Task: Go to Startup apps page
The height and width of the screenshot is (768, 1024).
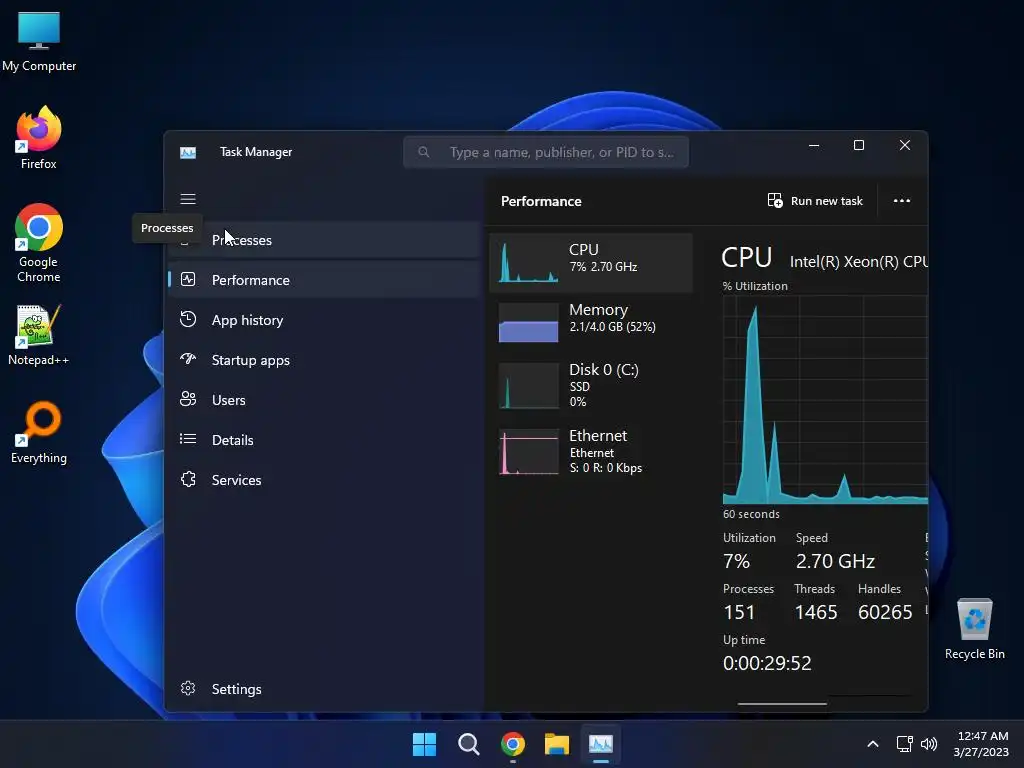Action: tap(324, 360)
